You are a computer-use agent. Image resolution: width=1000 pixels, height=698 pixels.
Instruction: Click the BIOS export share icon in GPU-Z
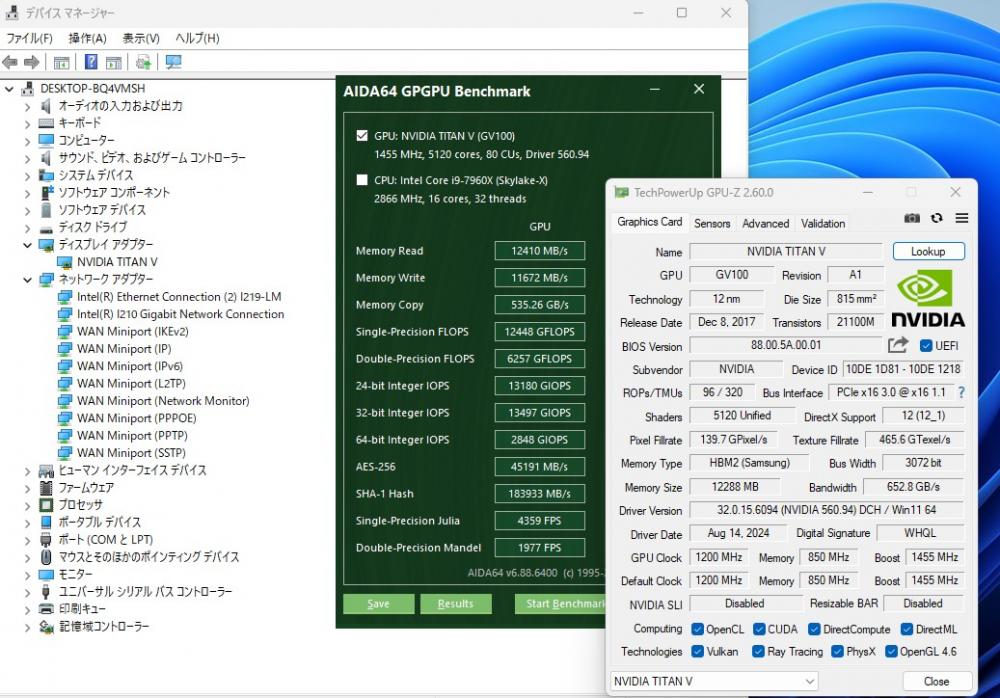click(x=898, y=345)
